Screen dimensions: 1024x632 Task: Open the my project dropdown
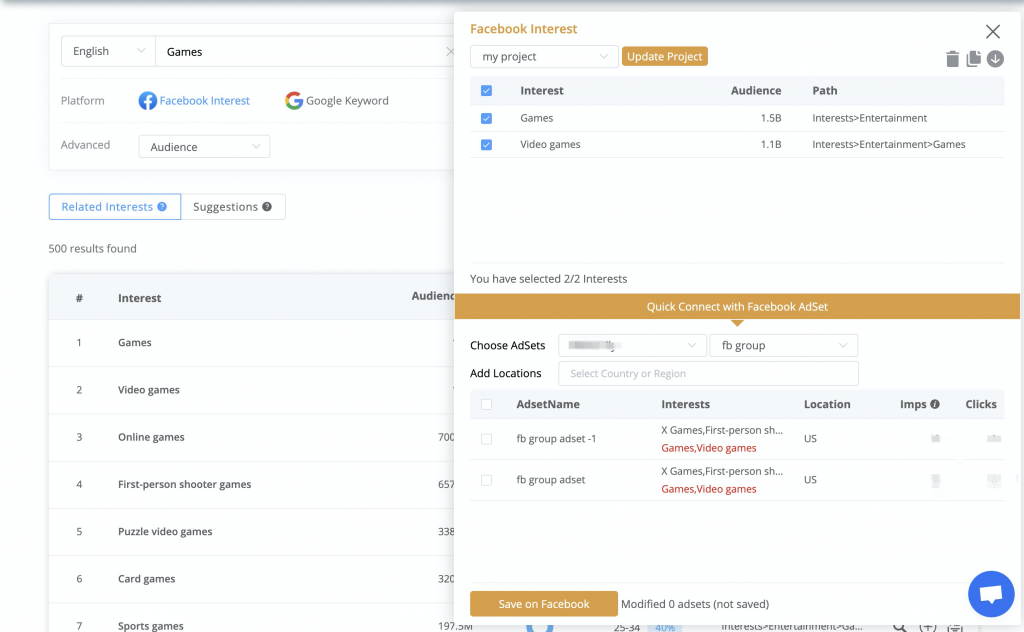click(544, 57)
